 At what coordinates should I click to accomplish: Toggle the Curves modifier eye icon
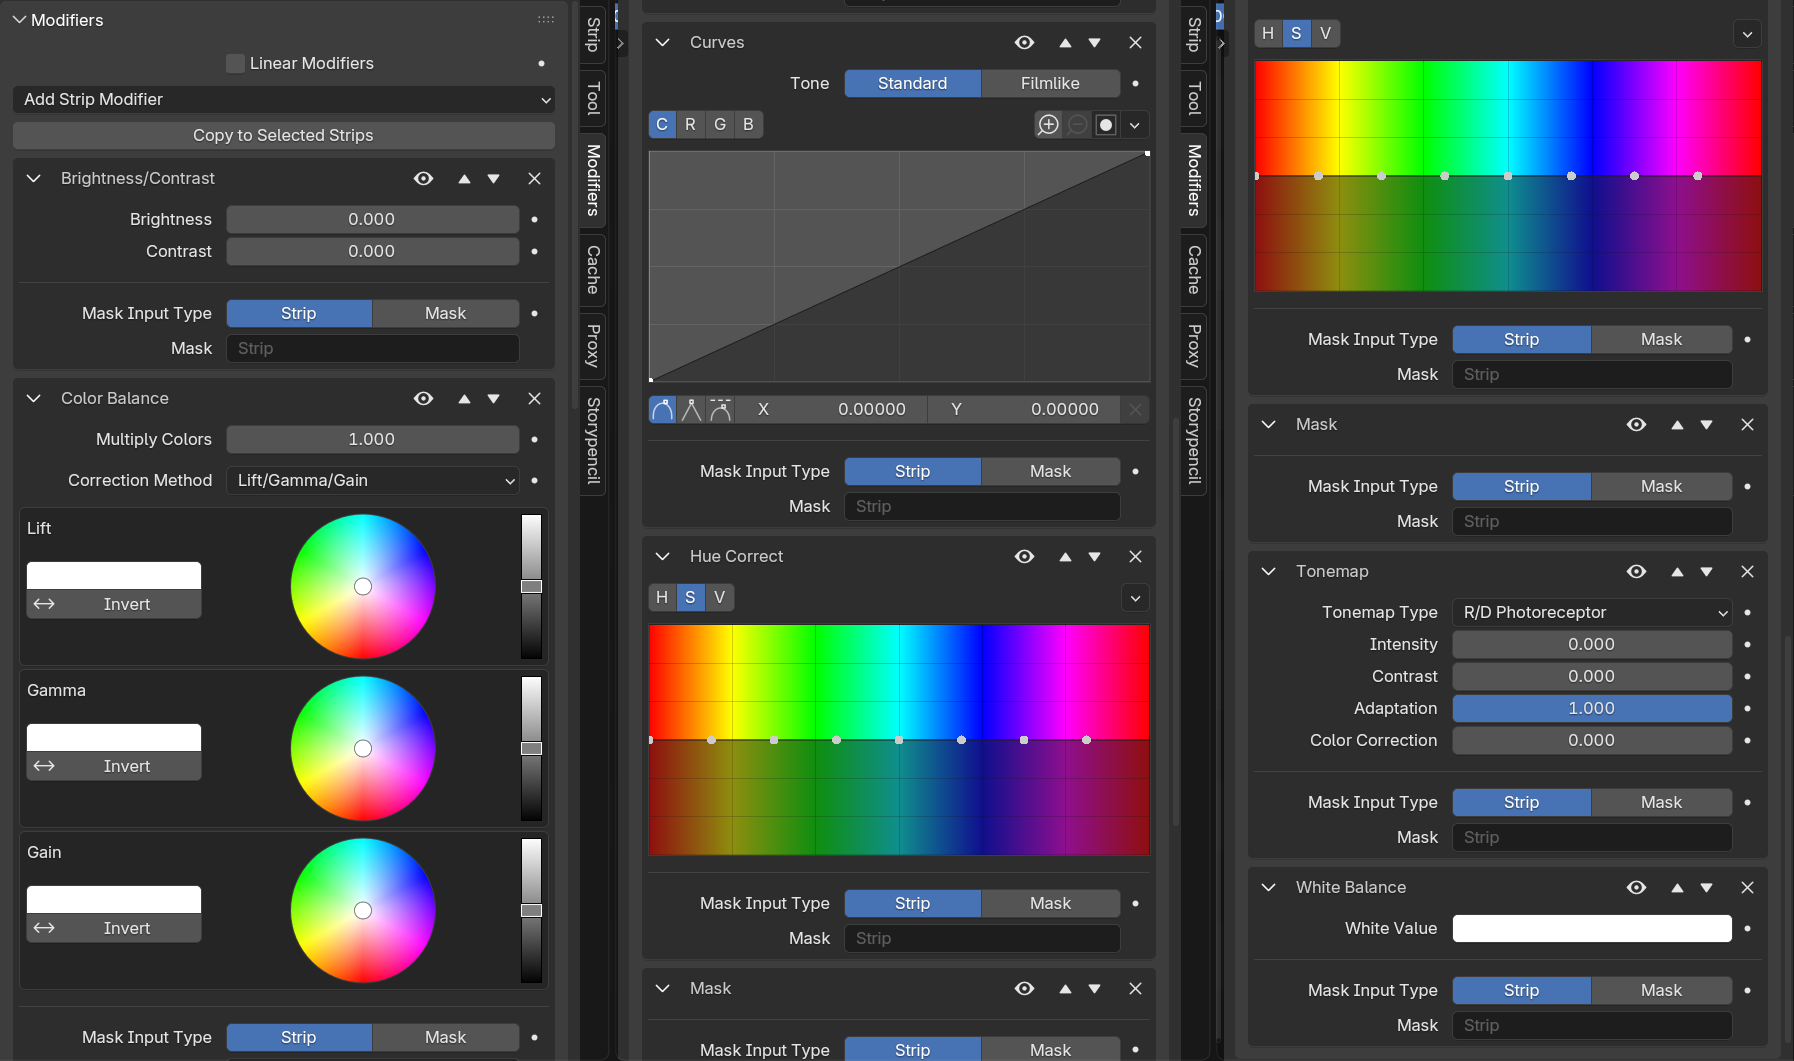[x=1025, y=42]
